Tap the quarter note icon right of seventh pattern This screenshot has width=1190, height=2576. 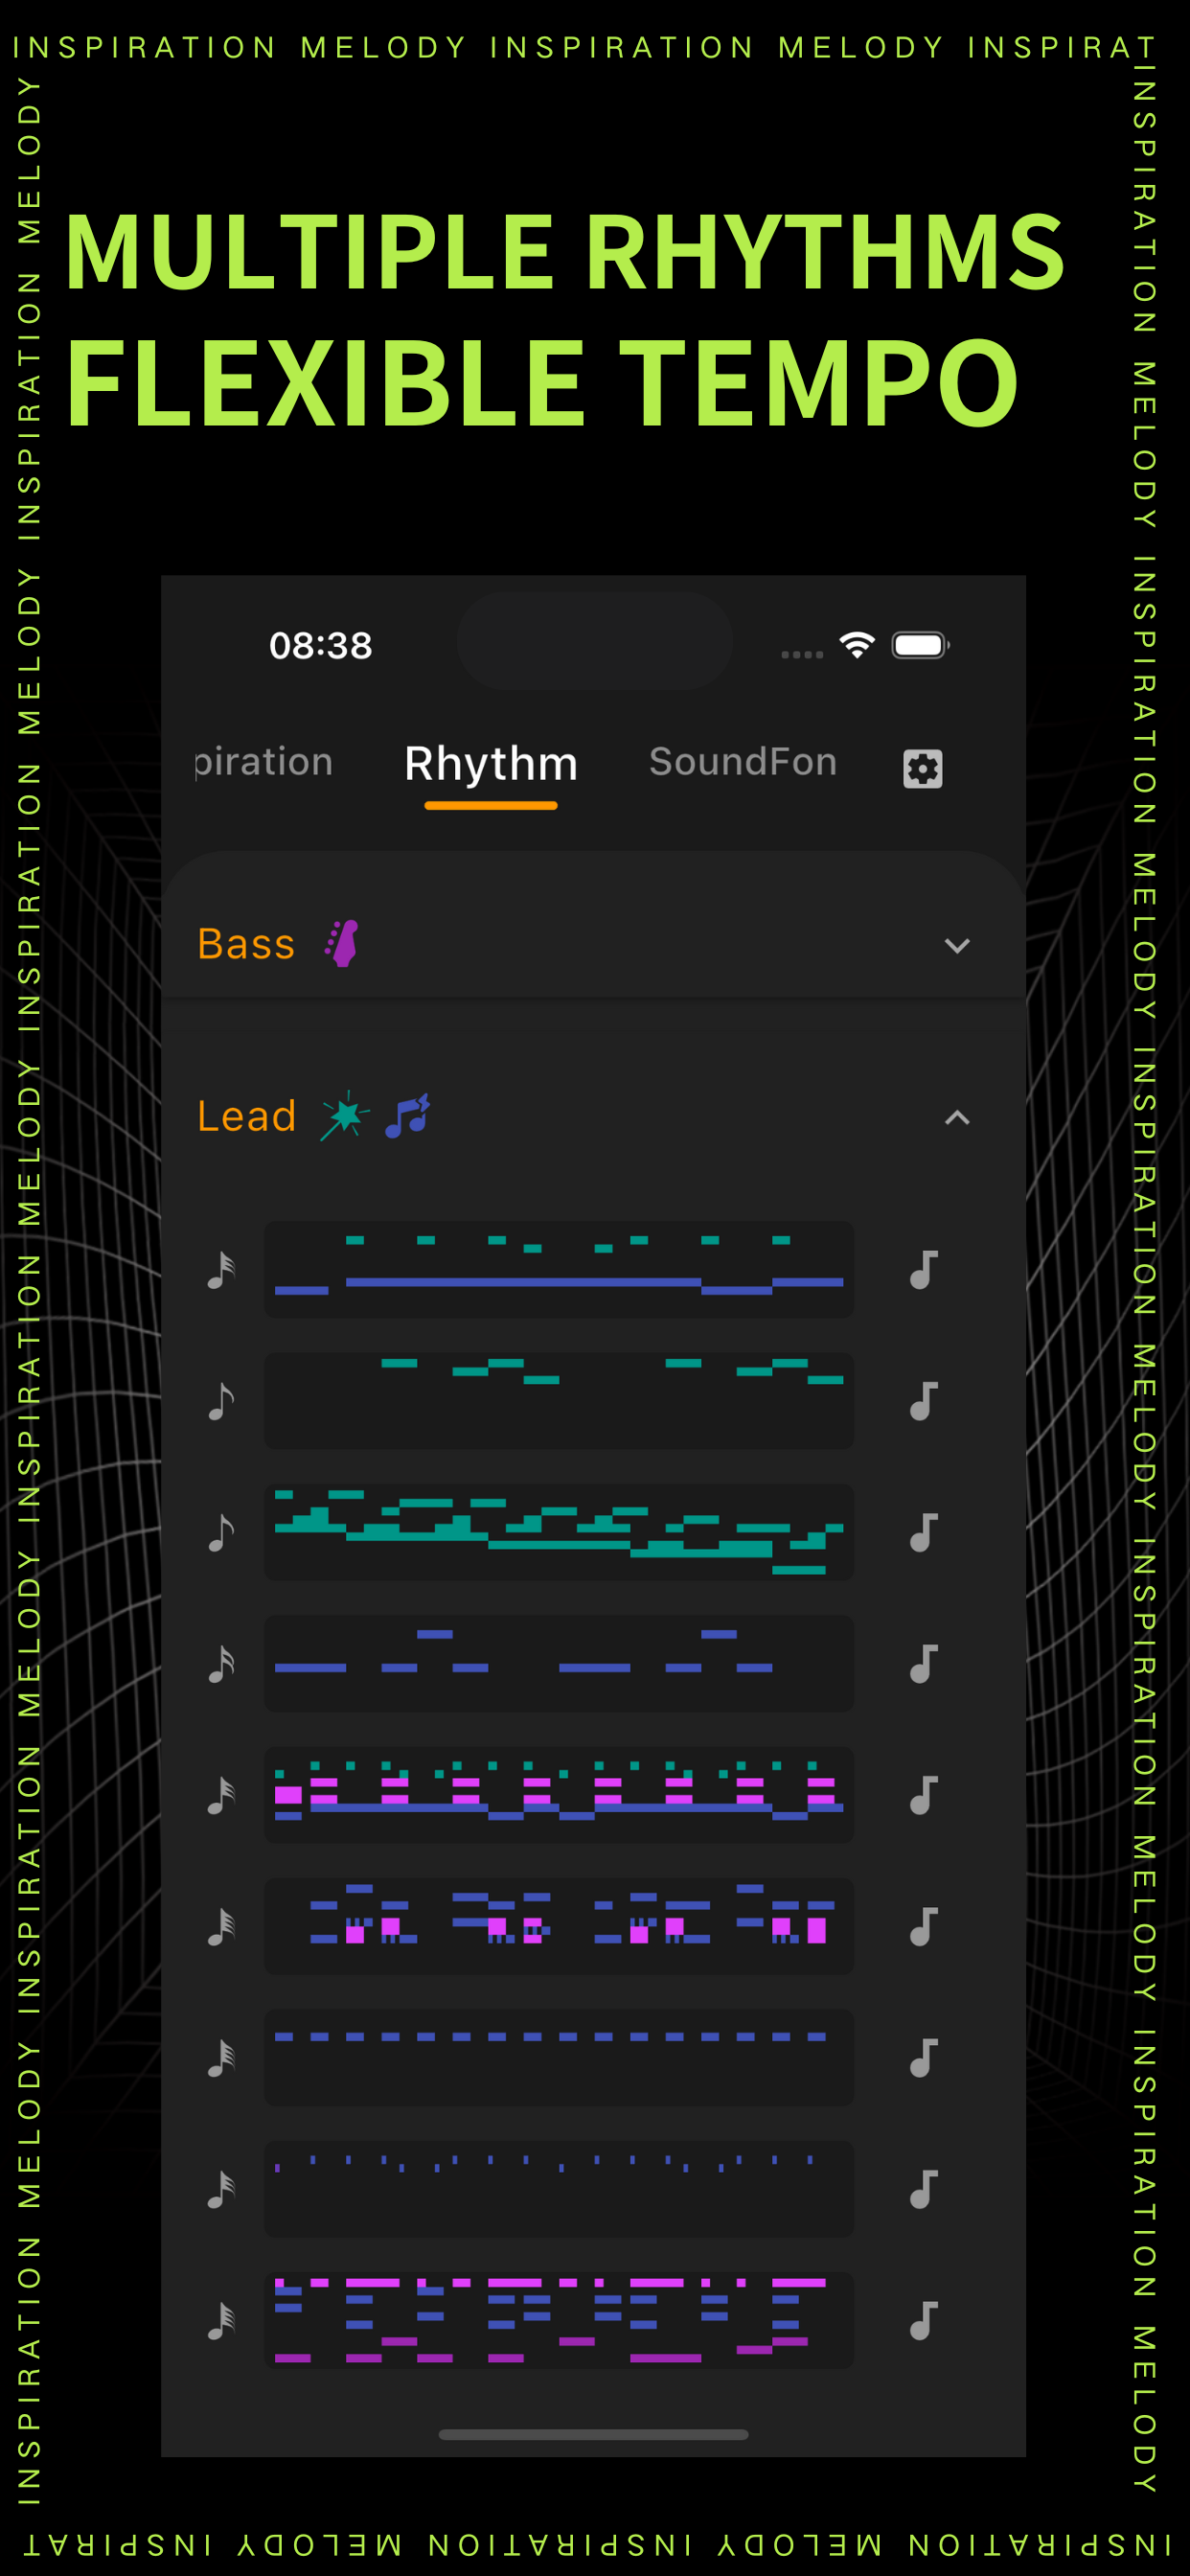(923, 2059)
